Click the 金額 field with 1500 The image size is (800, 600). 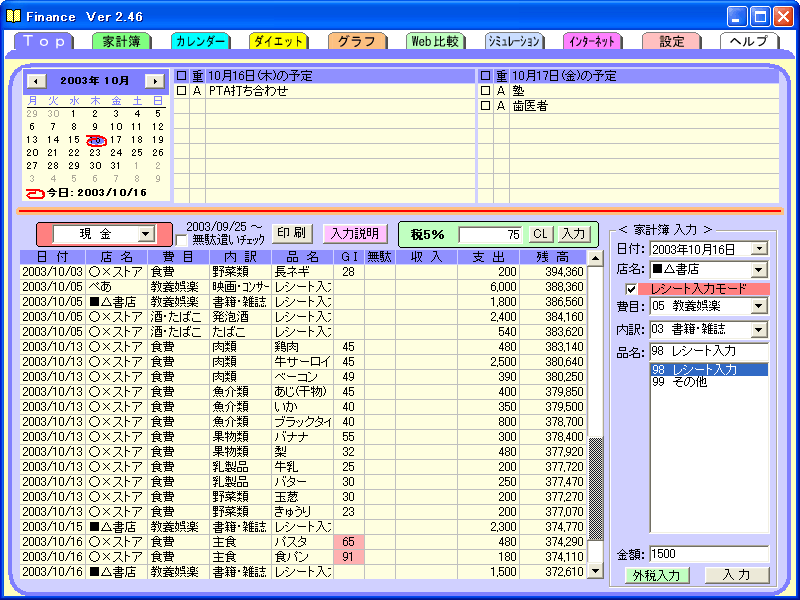coord(709,554)
